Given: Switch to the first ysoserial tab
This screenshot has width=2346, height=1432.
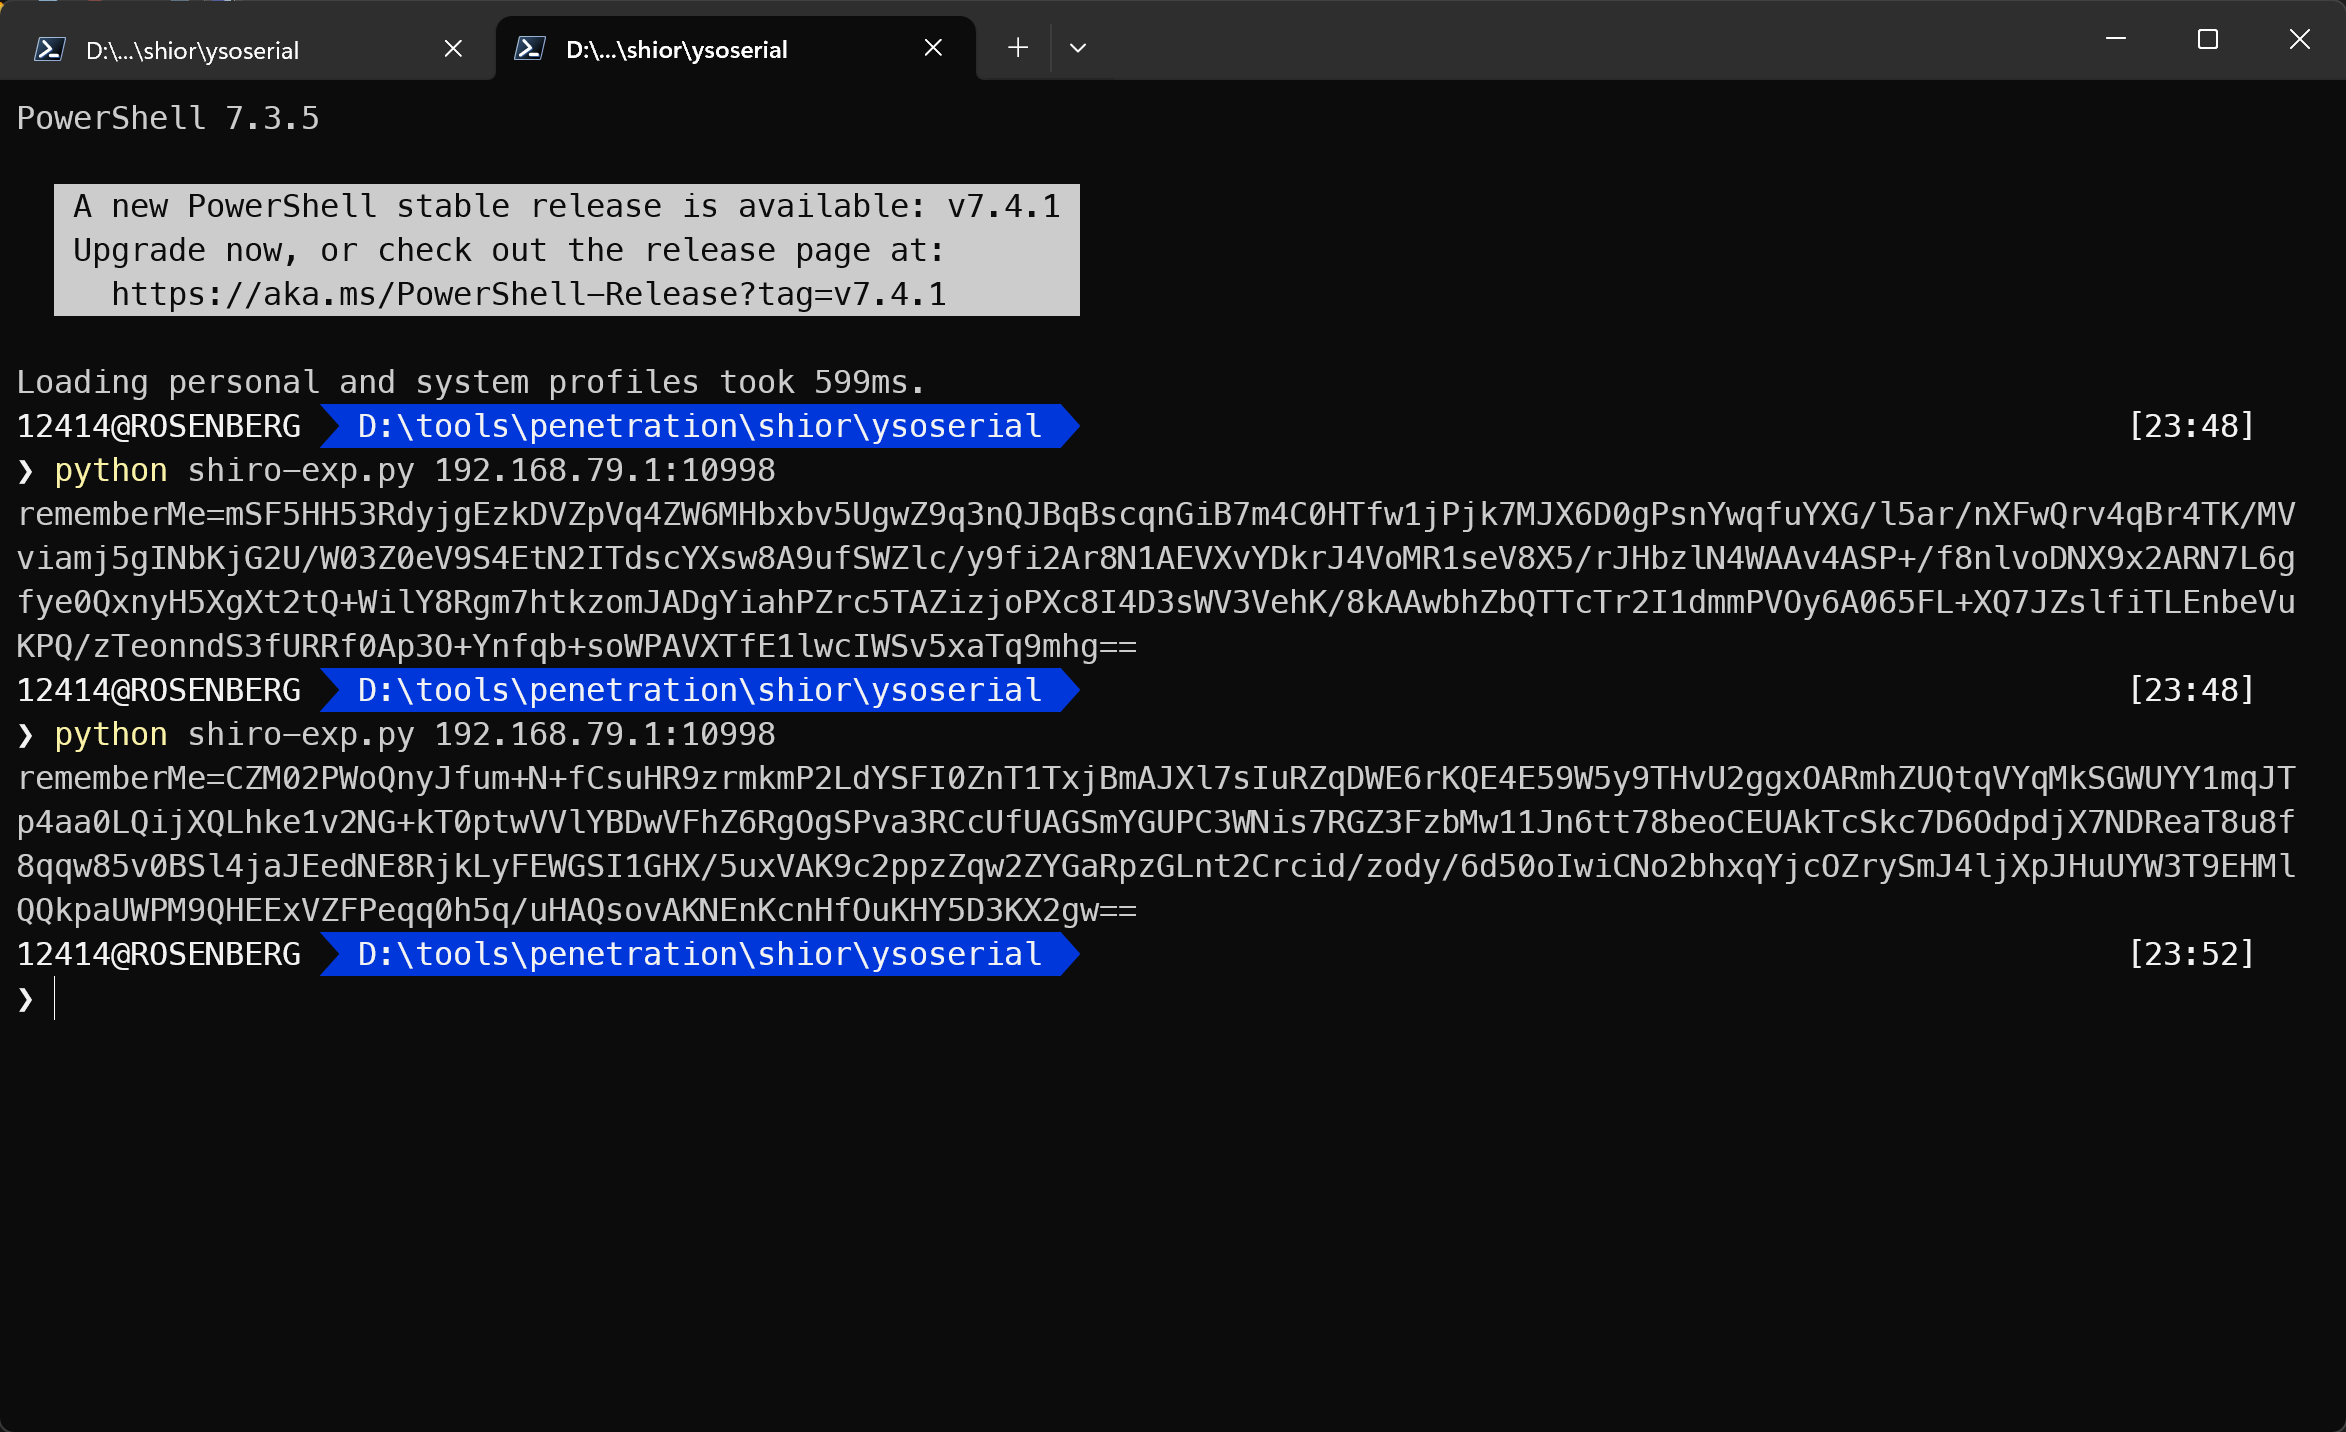Looking at the screenshot, I should pyautogui.click(x=192, y=50).
